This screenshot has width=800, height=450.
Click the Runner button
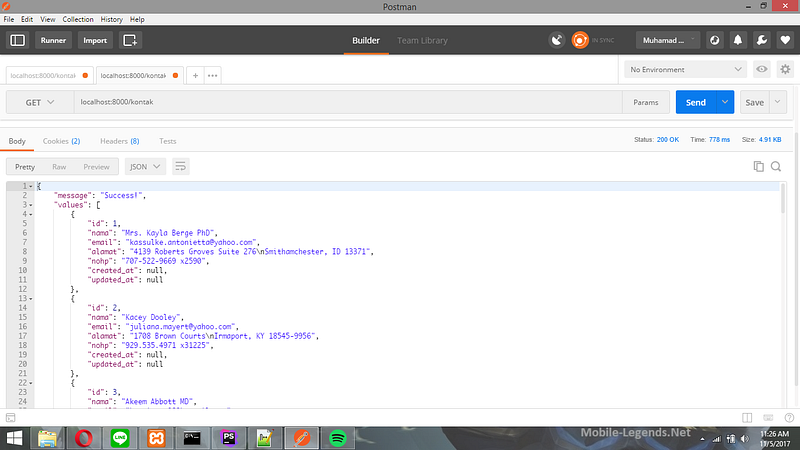pos(53,40)
